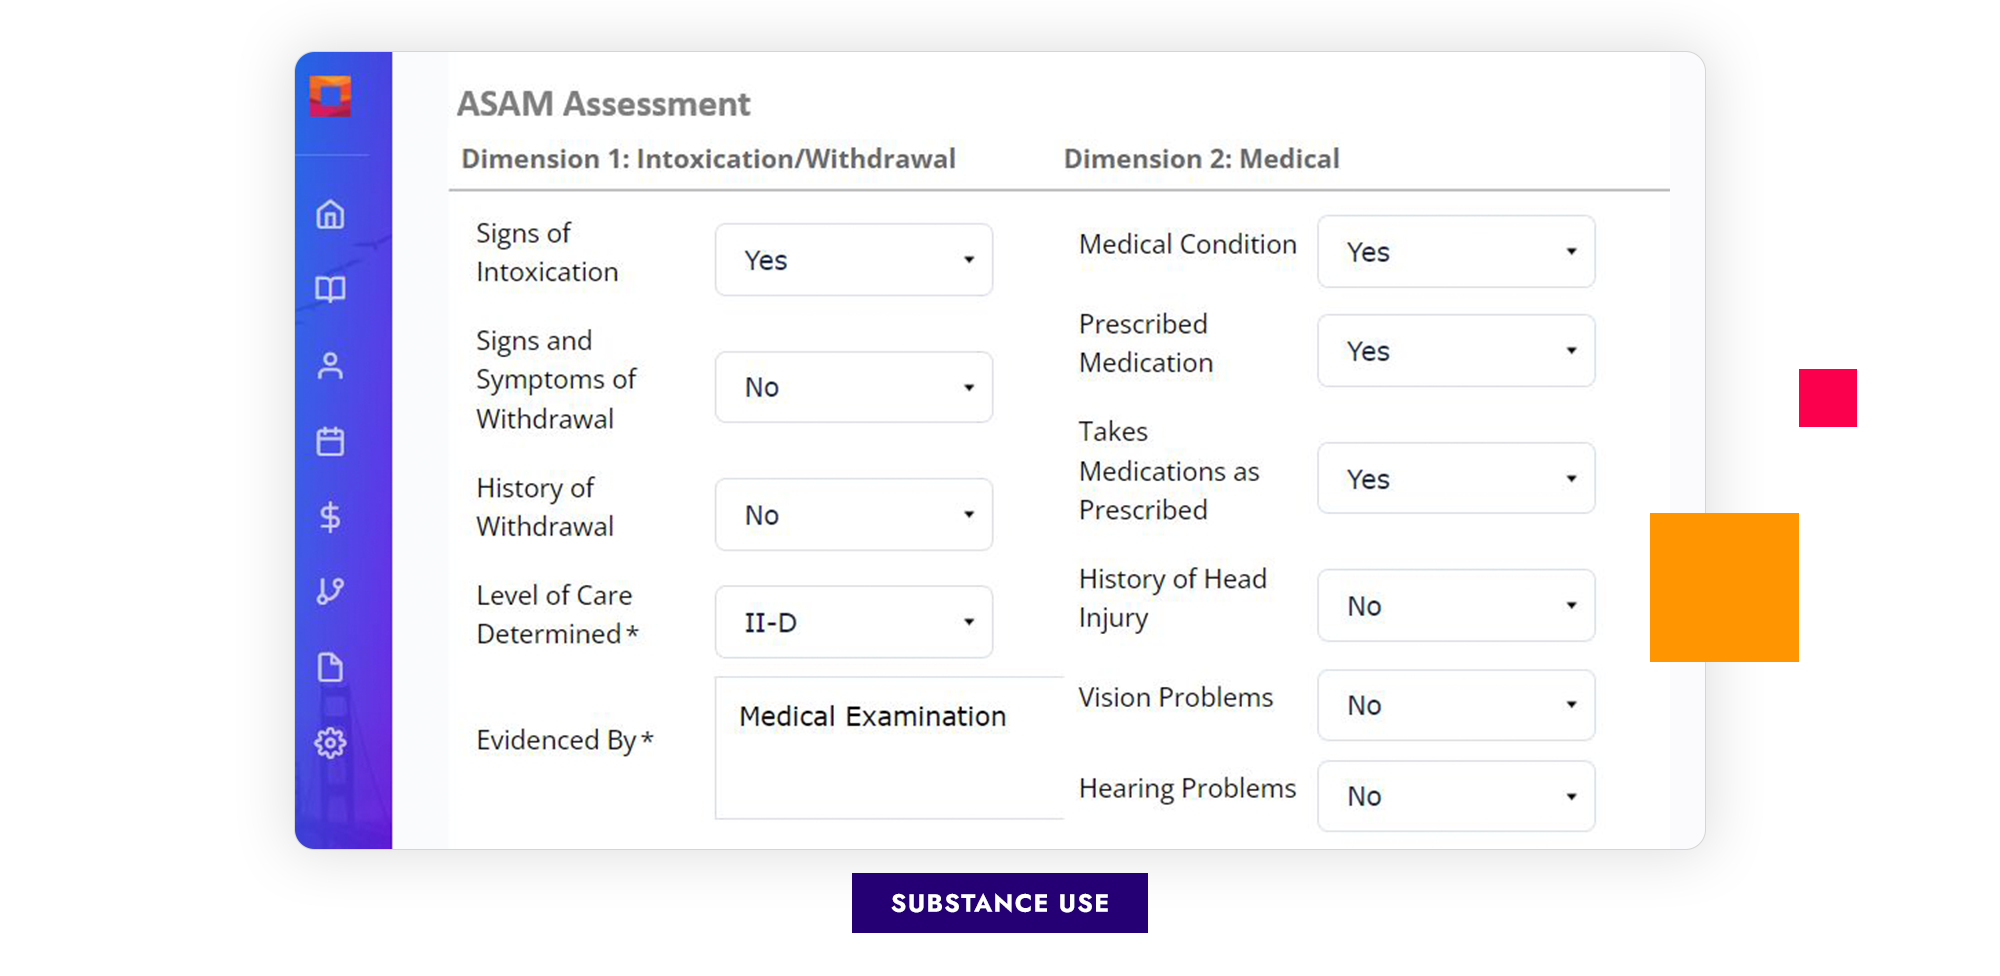Open the Level of Care Determined dropdown

tap(853, 622)
